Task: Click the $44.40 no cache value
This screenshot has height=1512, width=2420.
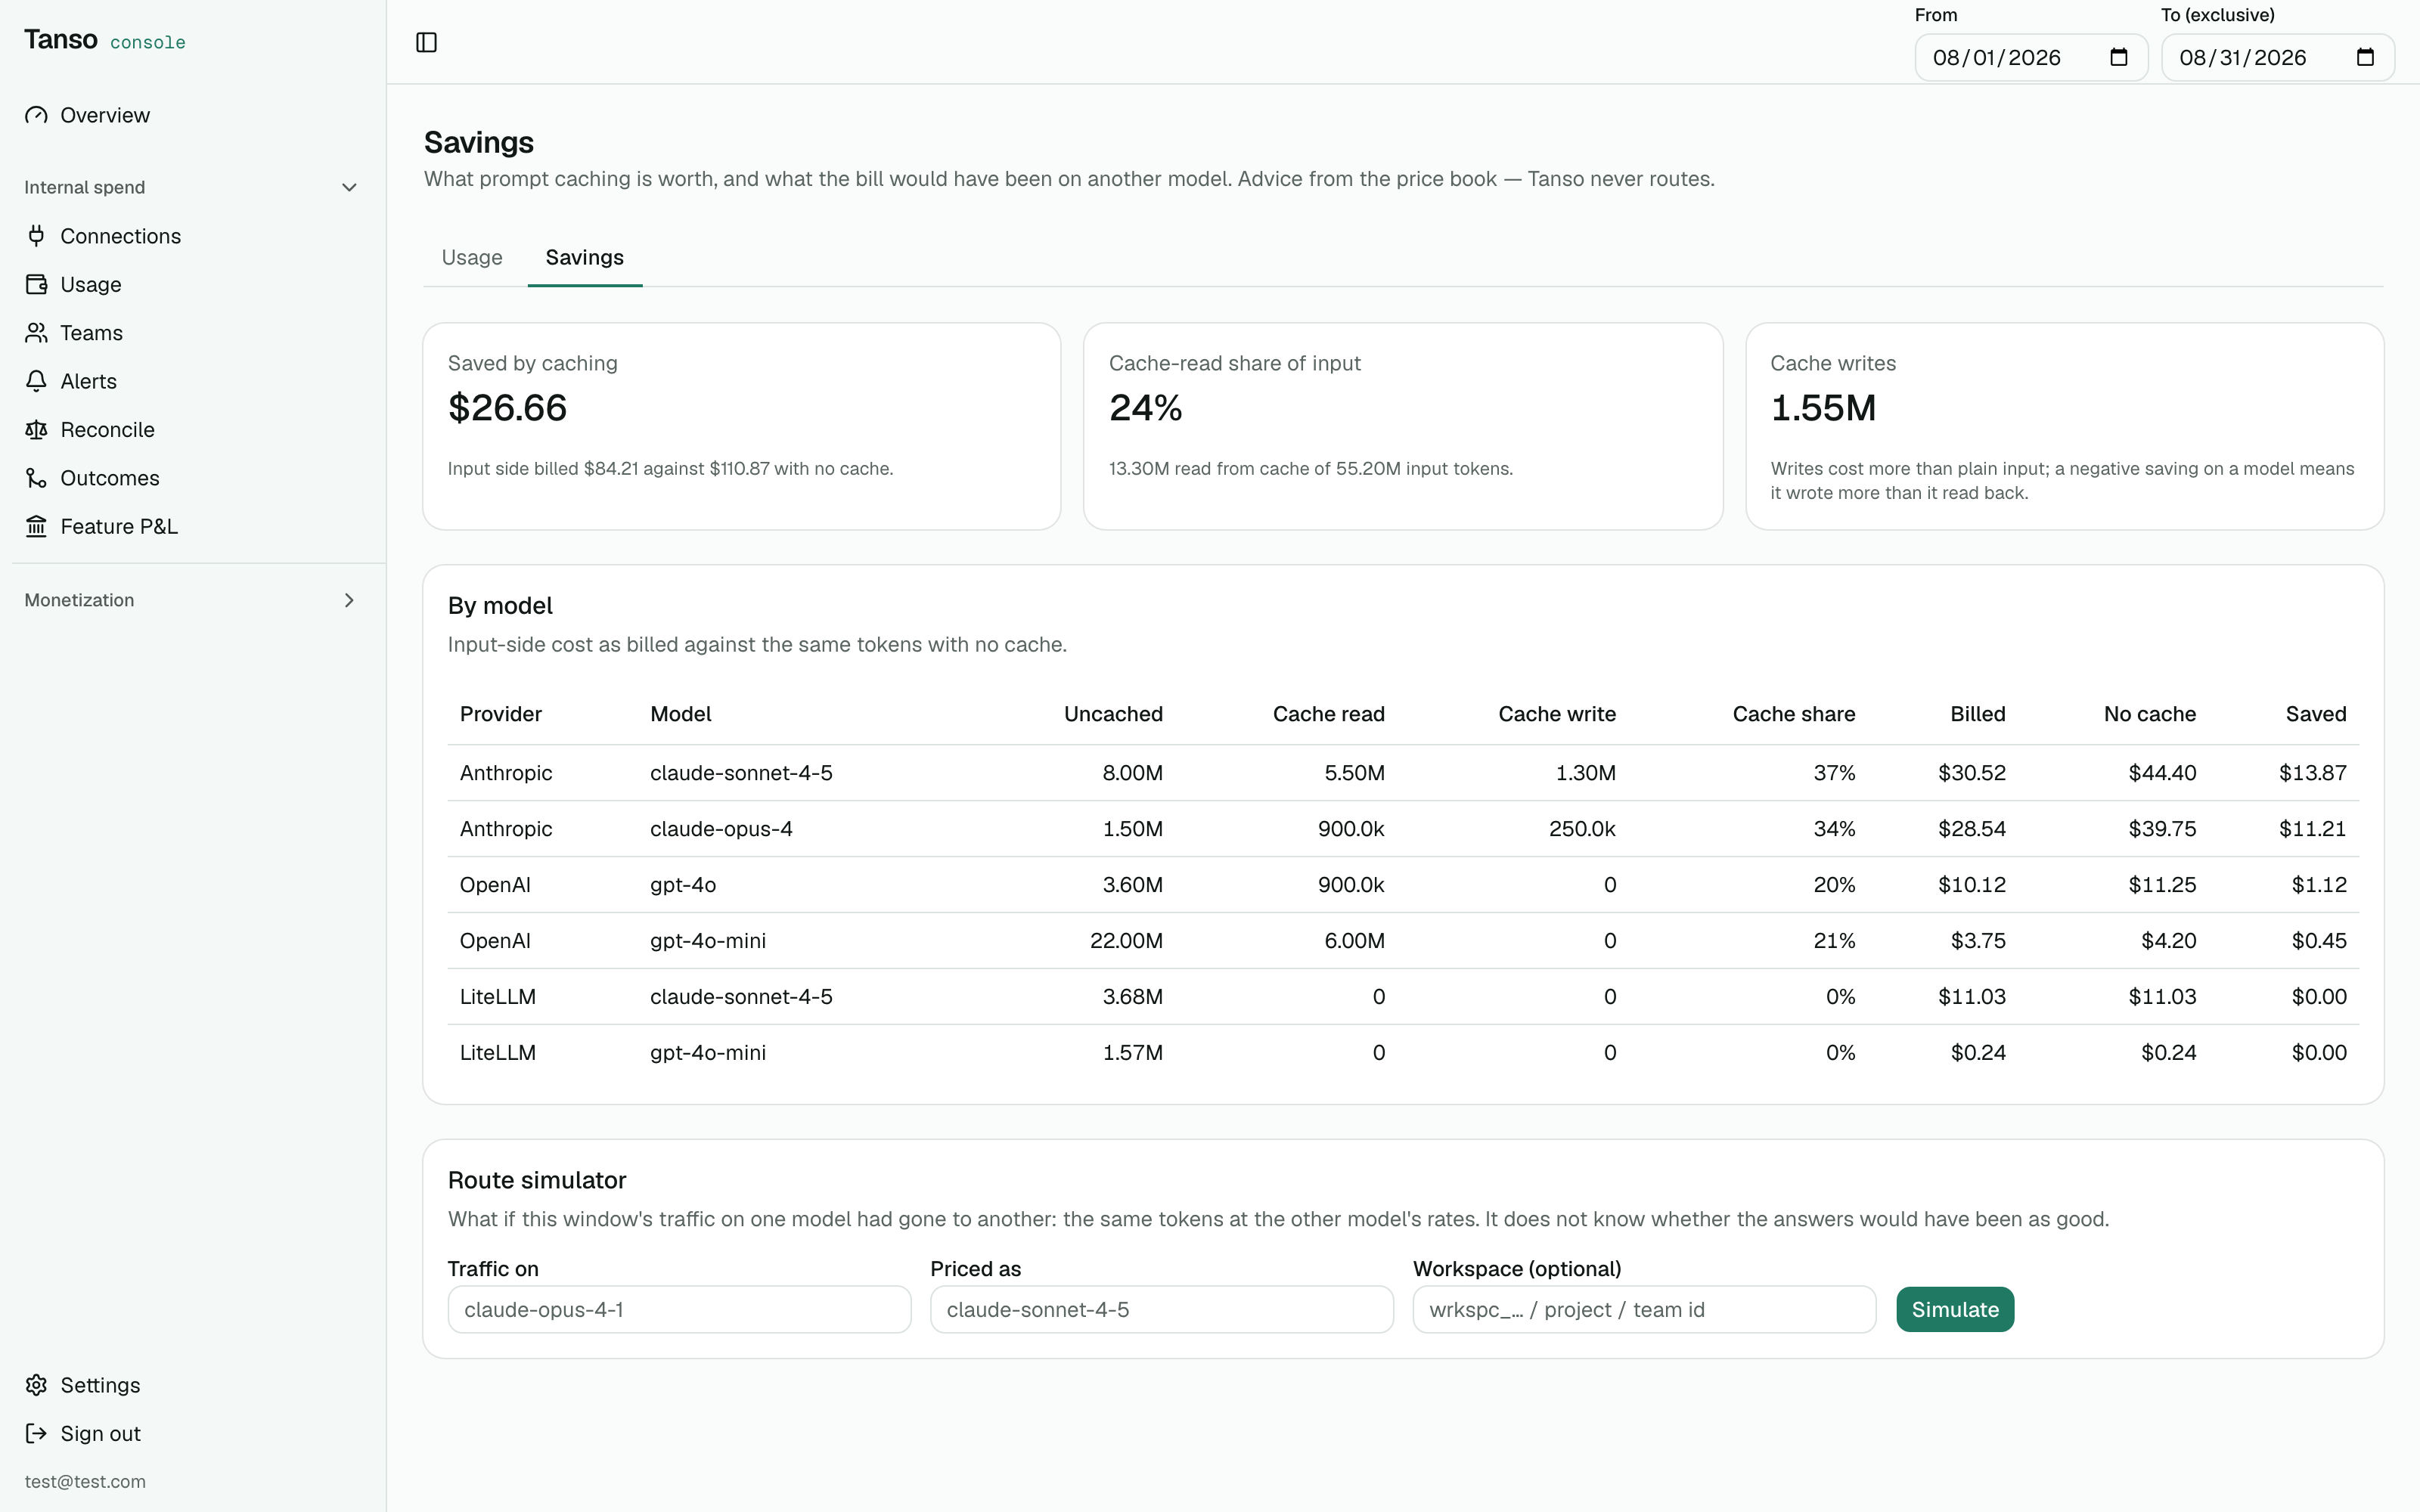Action: (x=2162, y=773)
